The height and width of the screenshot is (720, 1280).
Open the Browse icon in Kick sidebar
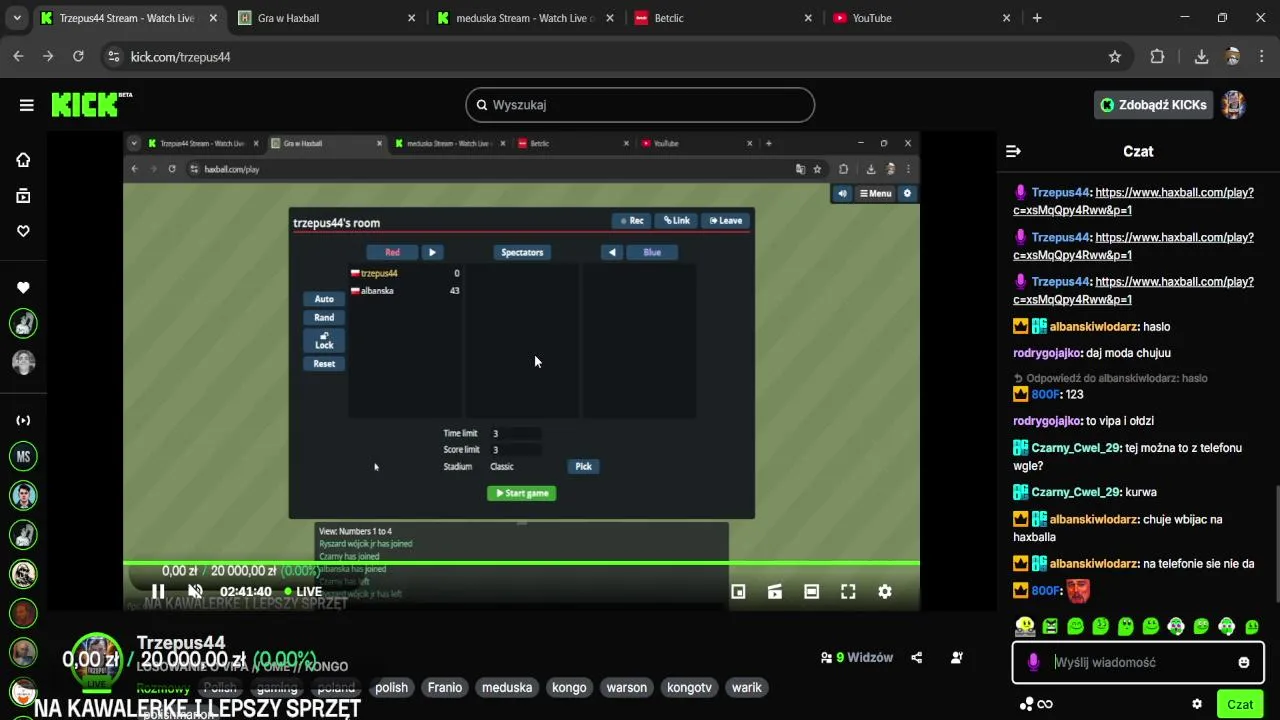23,196
